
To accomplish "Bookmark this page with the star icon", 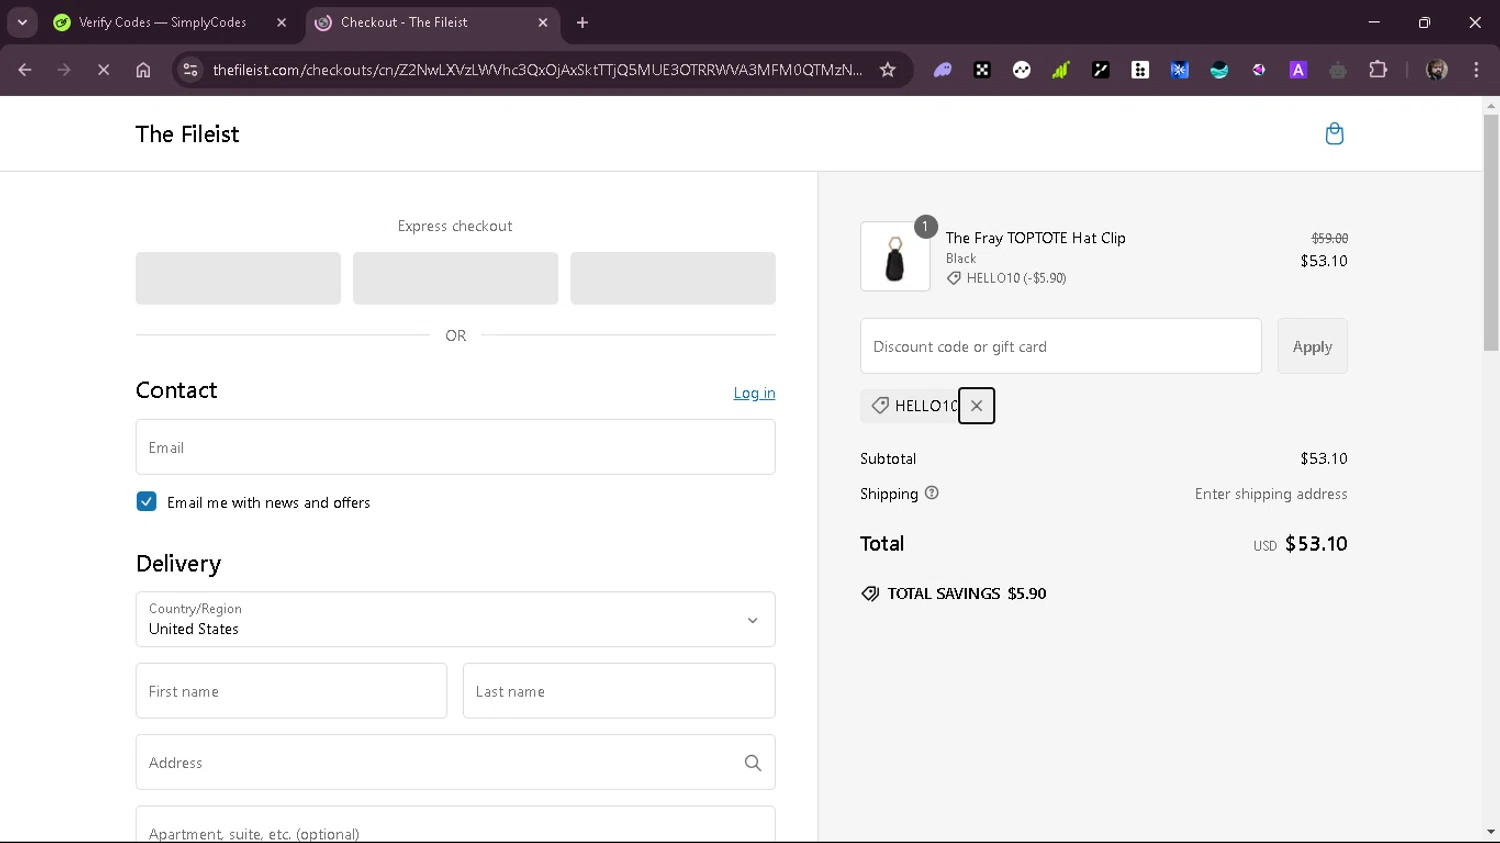I will pyautogui.click(x=887, y=70).
